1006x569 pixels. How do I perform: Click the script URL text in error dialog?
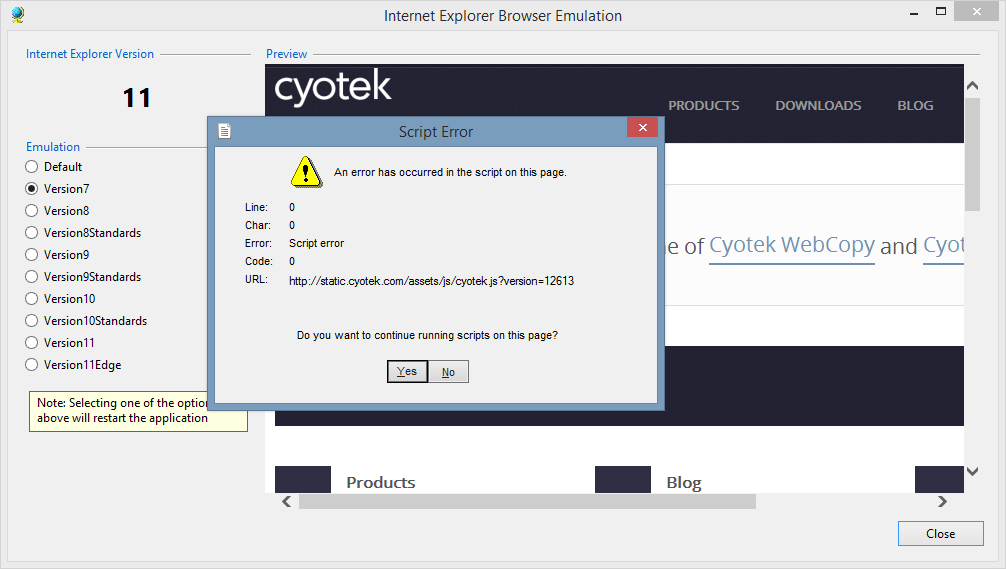(431, 281)
